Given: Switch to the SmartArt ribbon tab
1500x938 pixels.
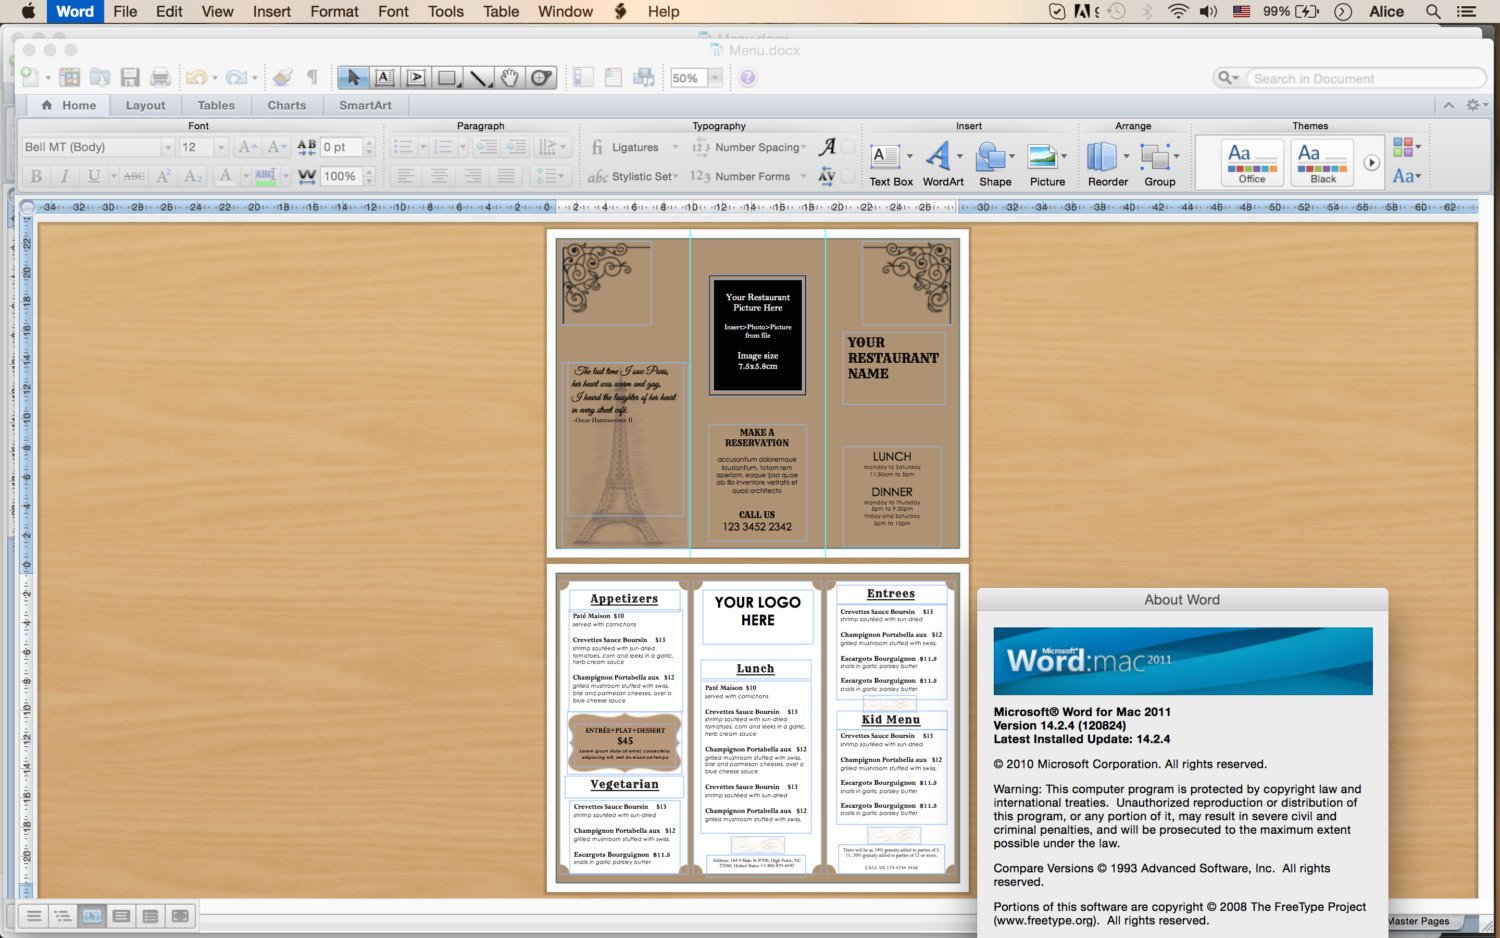Looking at the screenshot, I should pyautogui.click(x=365, y=105).
